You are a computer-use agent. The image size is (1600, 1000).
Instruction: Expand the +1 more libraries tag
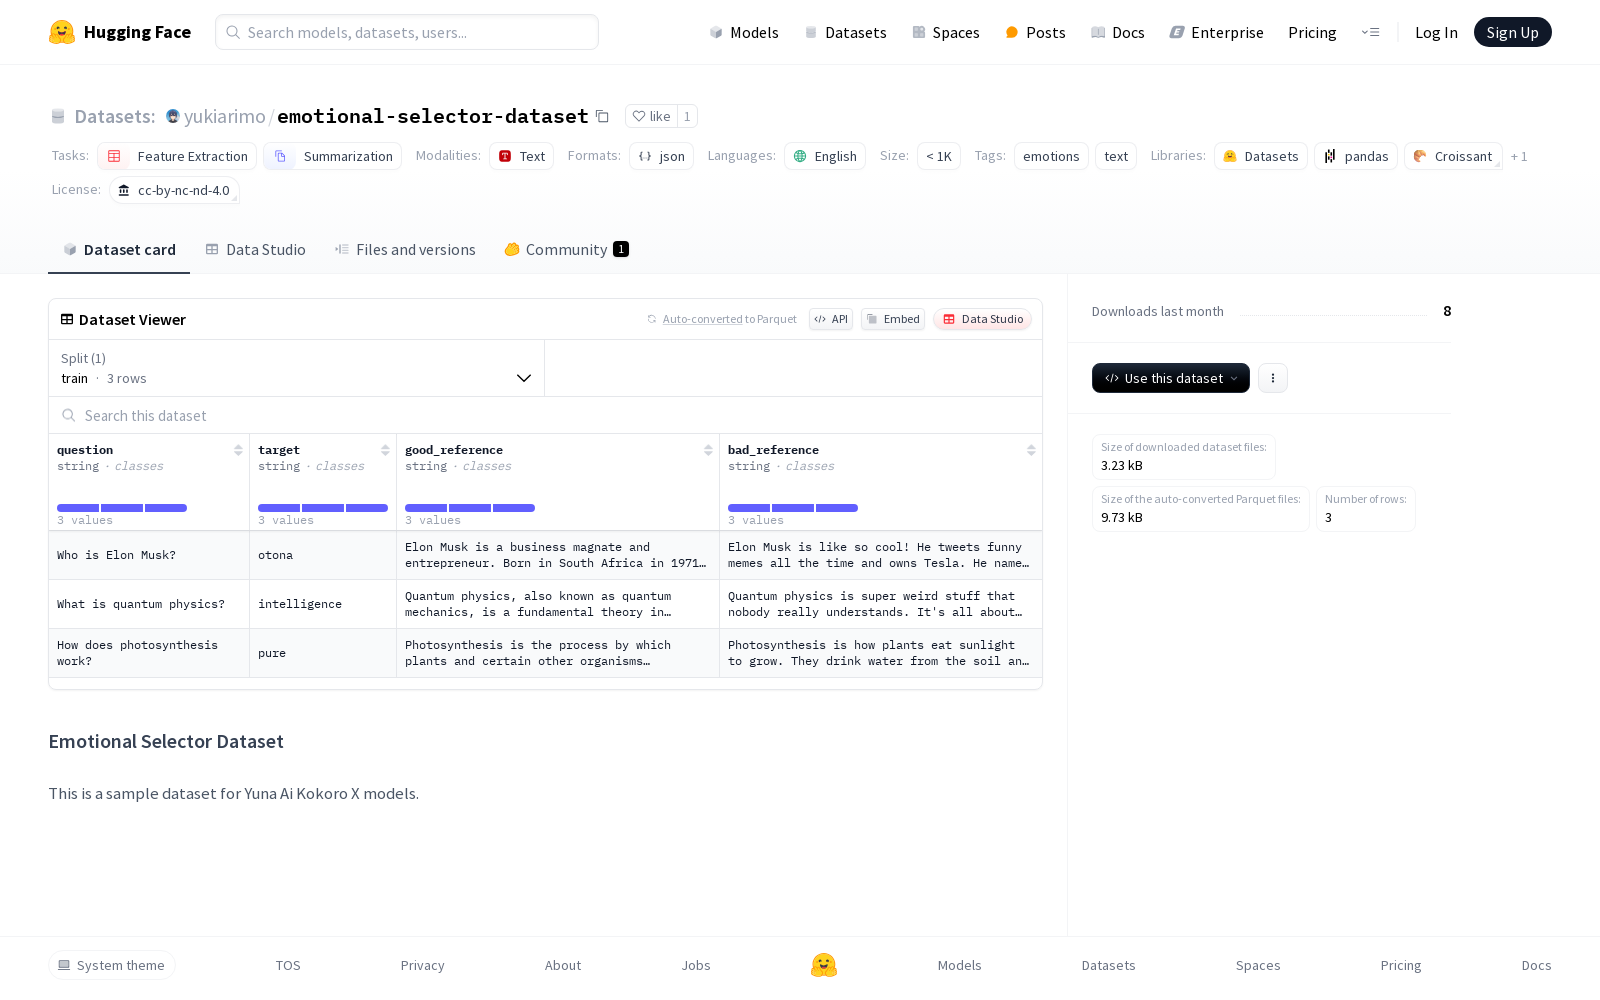click(1519, 156)
